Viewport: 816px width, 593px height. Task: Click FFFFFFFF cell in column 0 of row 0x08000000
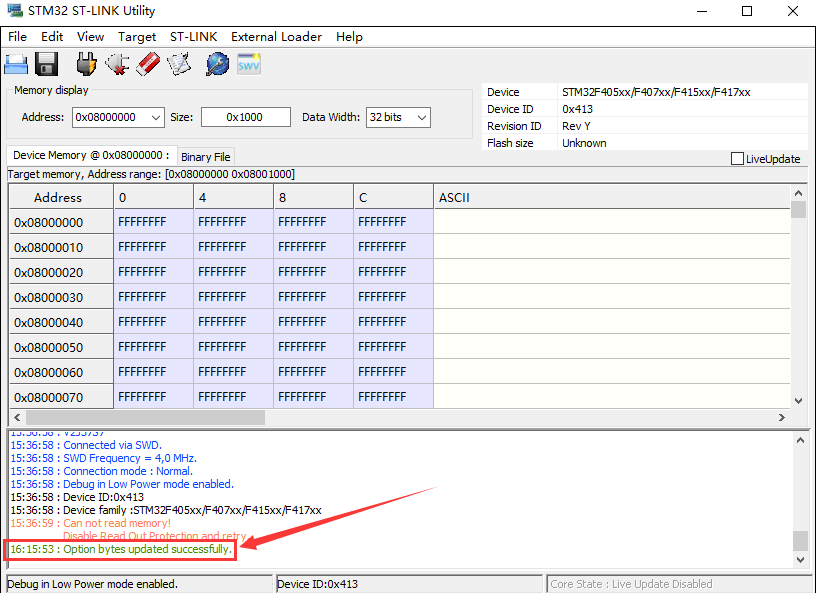154,222
